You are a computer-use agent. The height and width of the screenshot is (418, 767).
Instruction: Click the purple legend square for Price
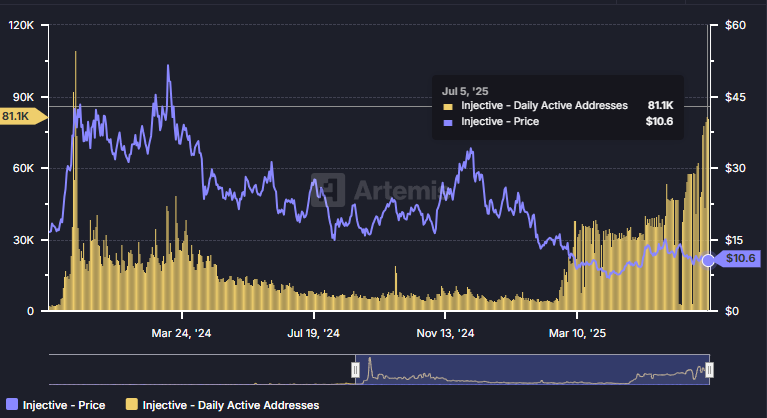click(x=11, y=405)
